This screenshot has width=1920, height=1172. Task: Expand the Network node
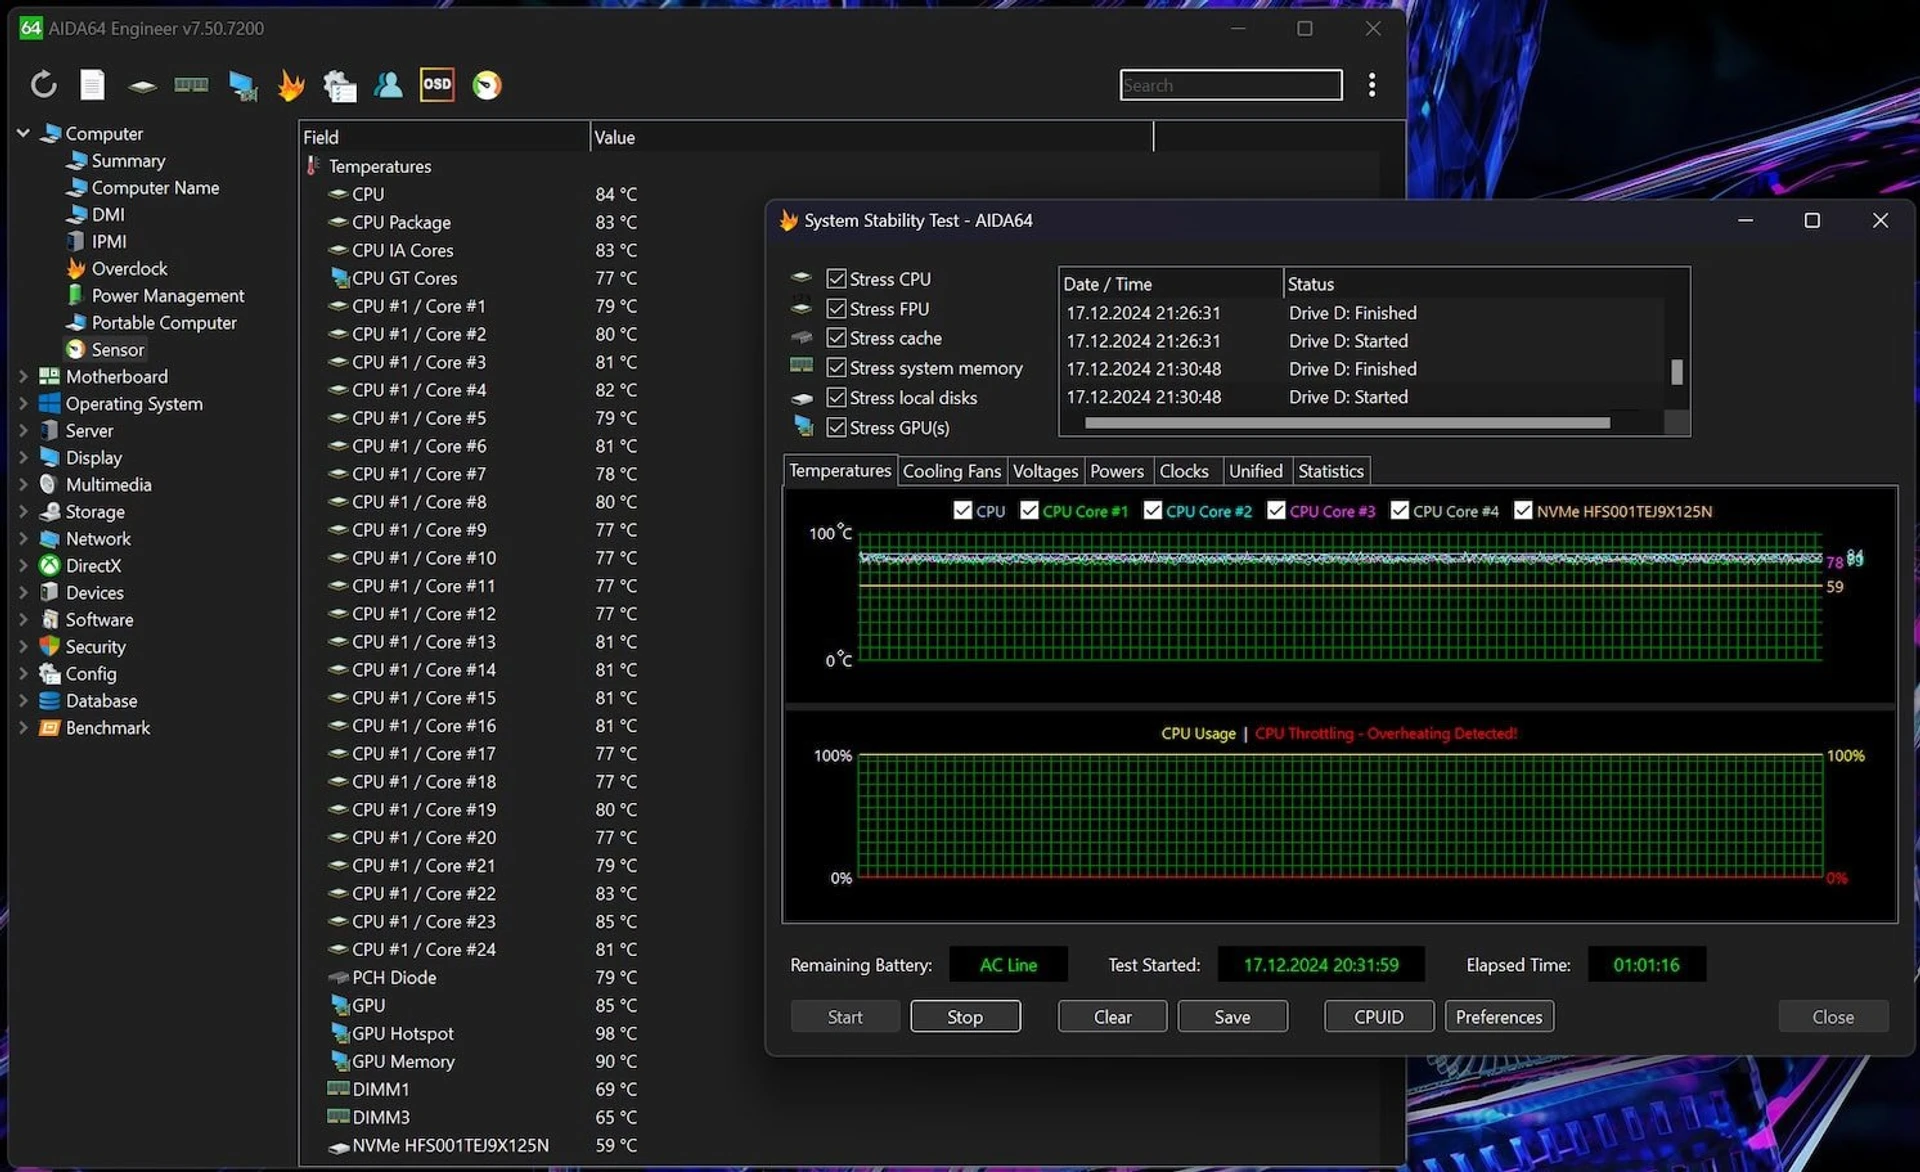point(23,539)
